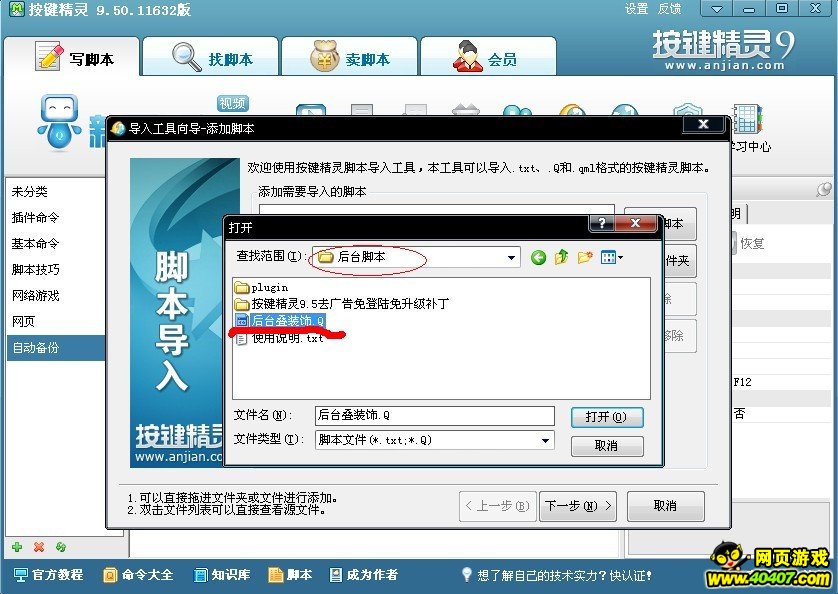Open 脚本 in the bottom bar
This screenshot has width=838, height=594.
point(290,575)
